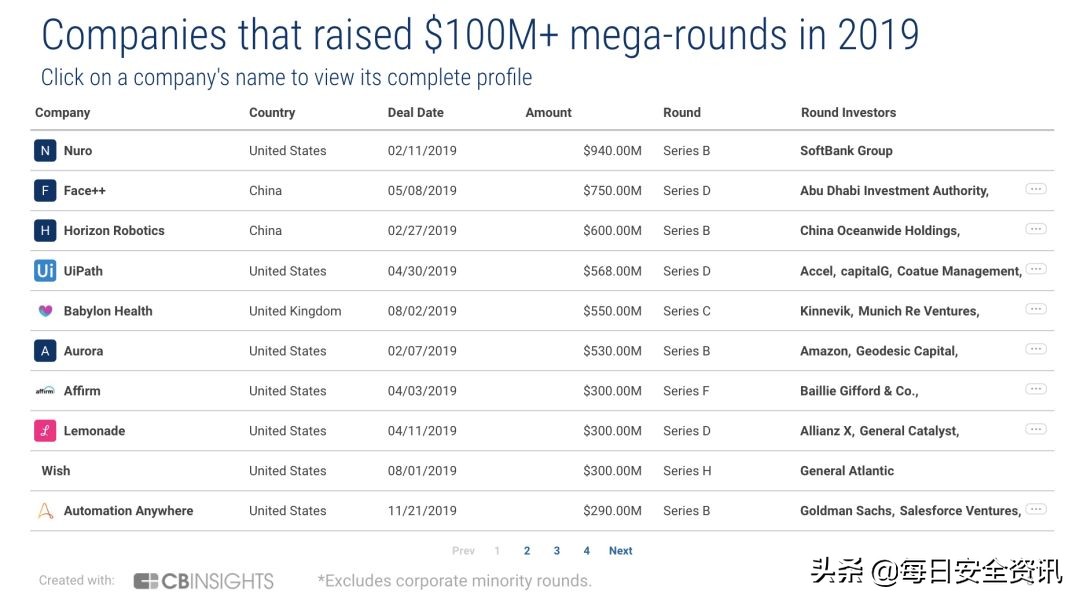Click the Automation Anywhere logo icon
Viewport: 1080px width, 602px height.
coord(45,511)
